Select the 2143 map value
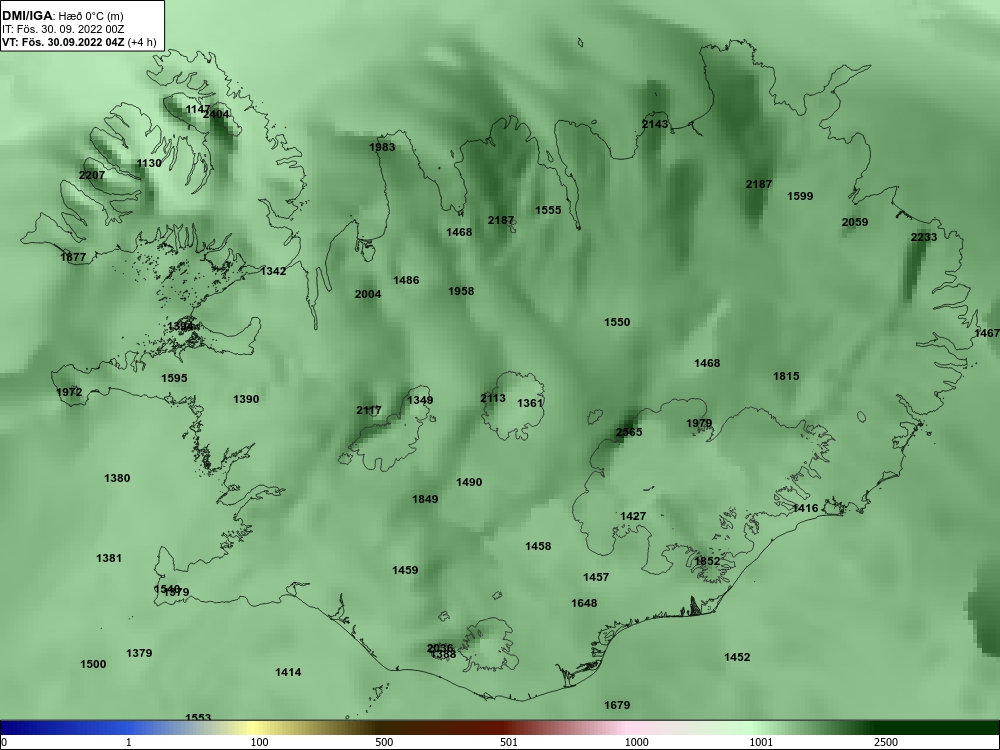 655,124
